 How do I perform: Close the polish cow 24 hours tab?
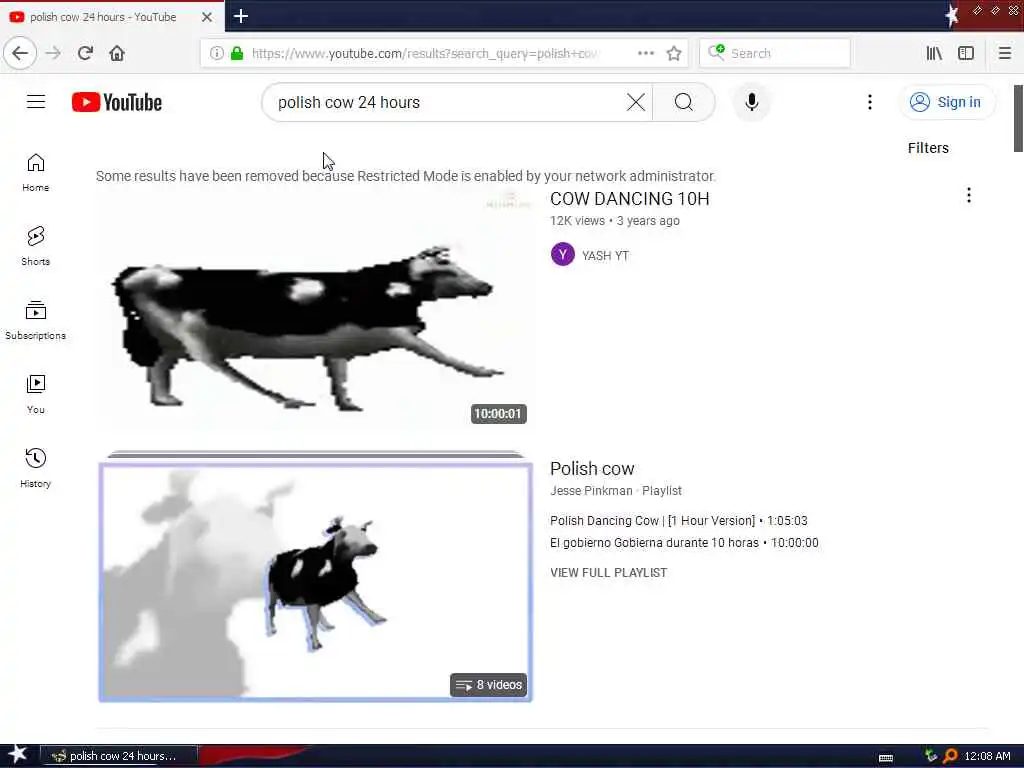[x=207, y=17]
